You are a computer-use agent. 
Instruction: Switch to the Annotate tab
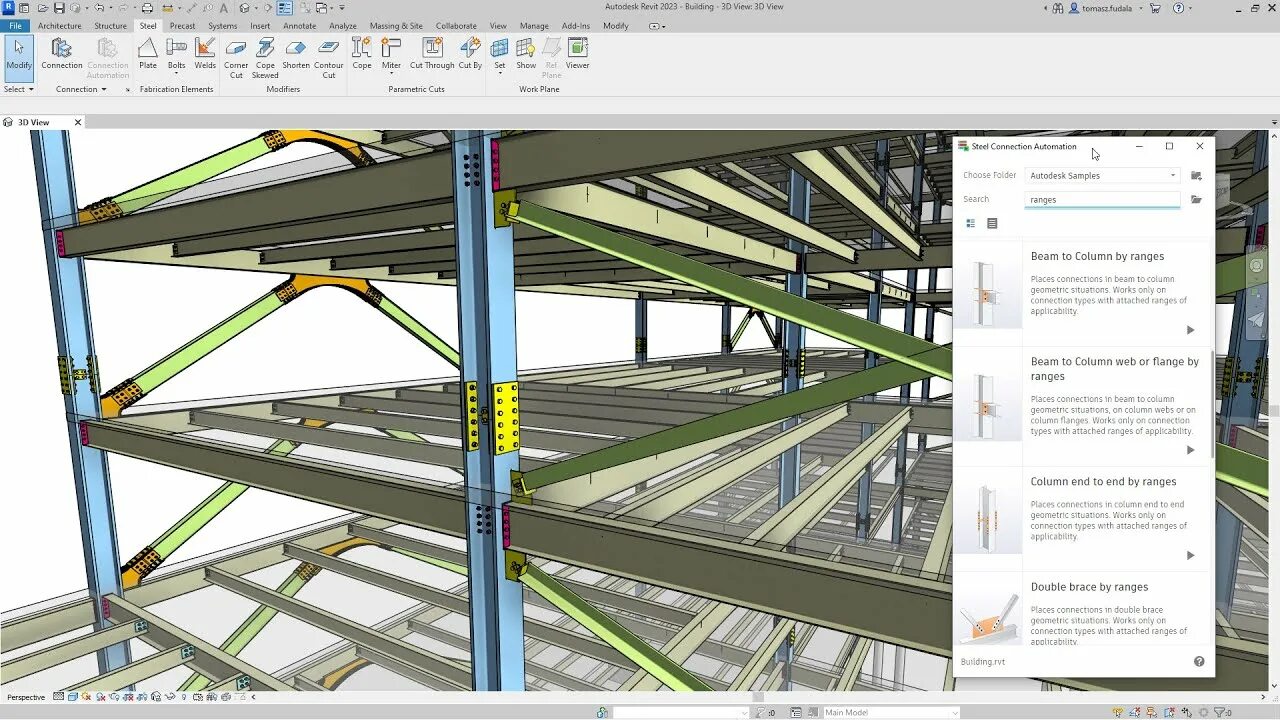(299, 26)
